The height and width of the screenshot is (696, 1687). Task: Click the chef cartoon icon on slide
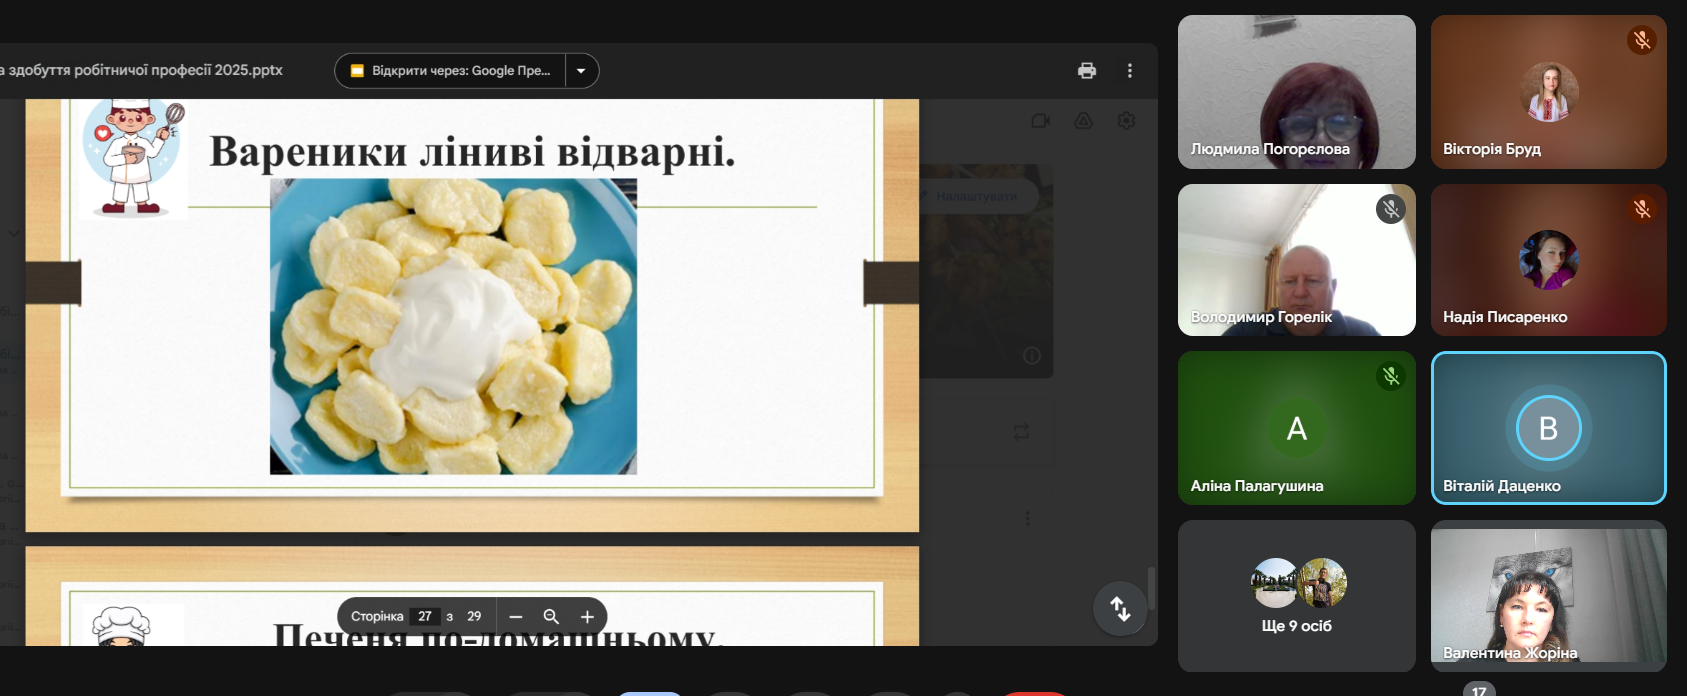[133, 157]
